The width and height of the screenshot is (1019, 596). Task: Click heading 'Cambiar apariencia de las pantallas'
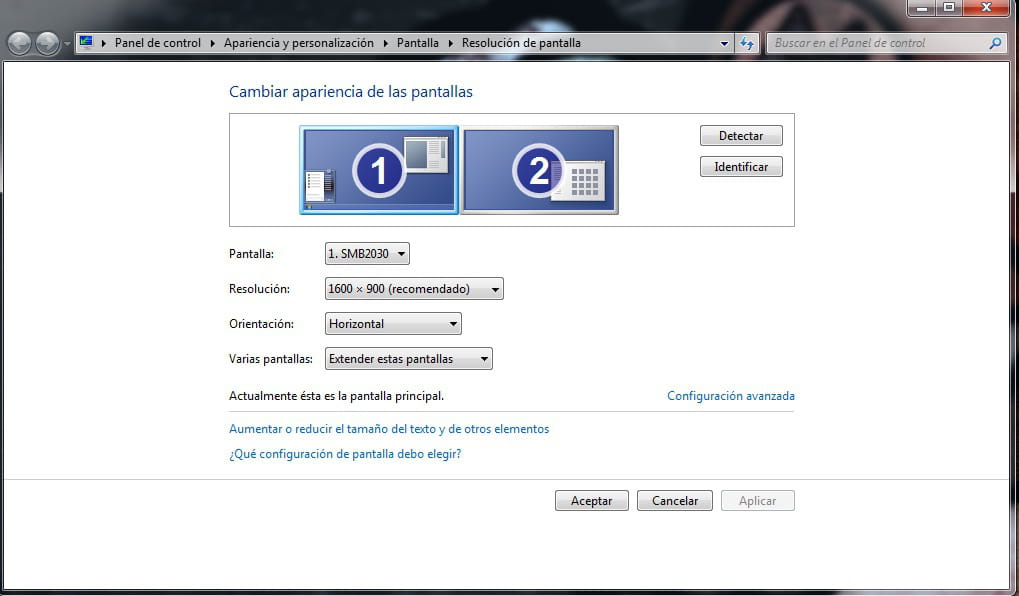coord(351,92)
